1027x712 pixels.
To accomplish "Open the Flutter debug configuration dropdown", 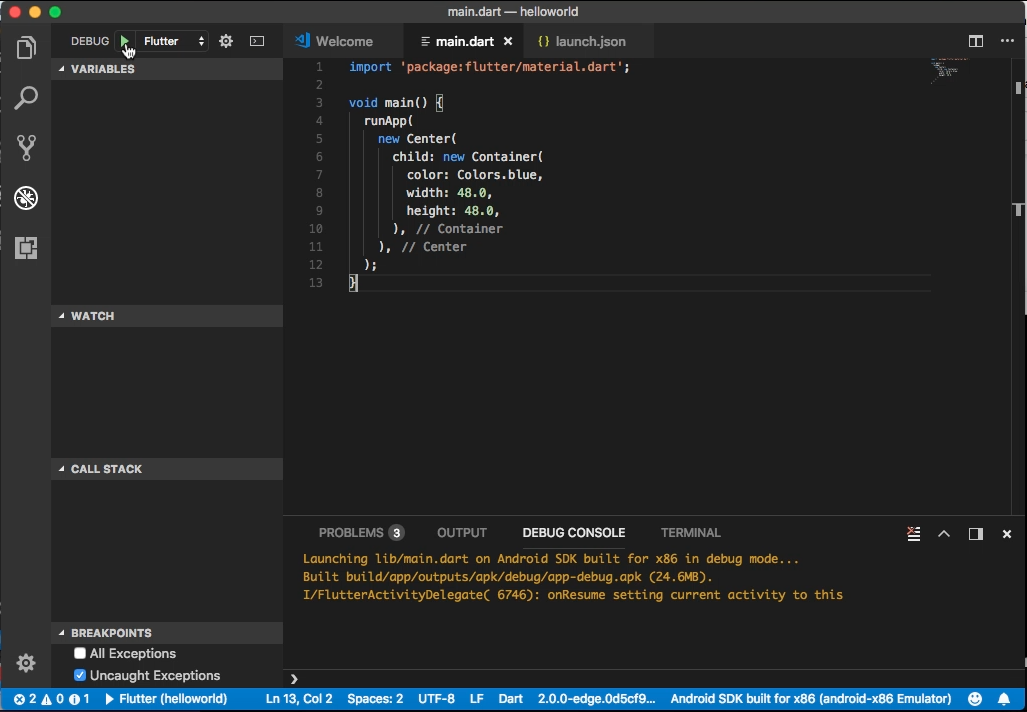I will click(174, 41).
